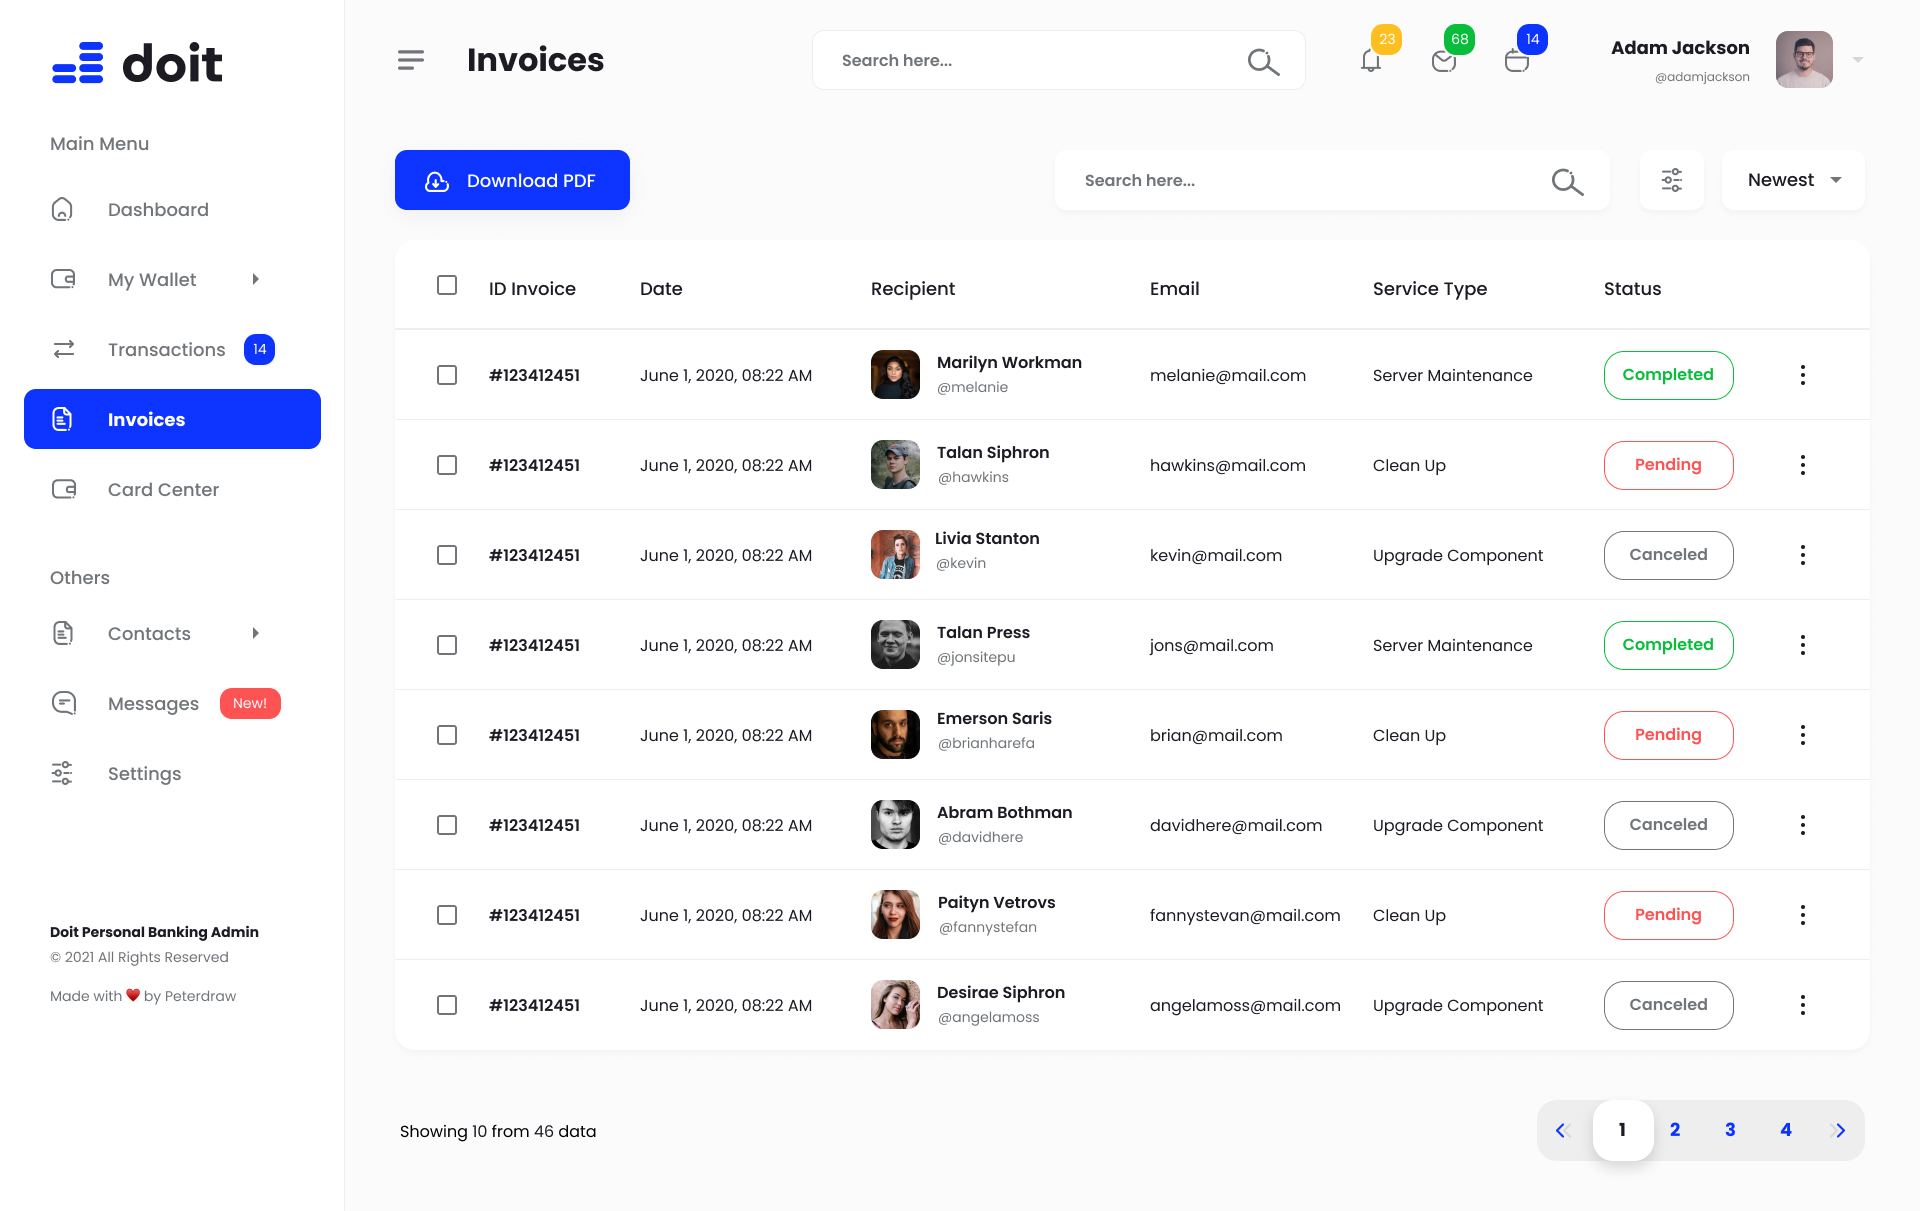Toggle the select-all checkbox in table header
Viewport: 1920px width, 1211px height.
[447, 286]
